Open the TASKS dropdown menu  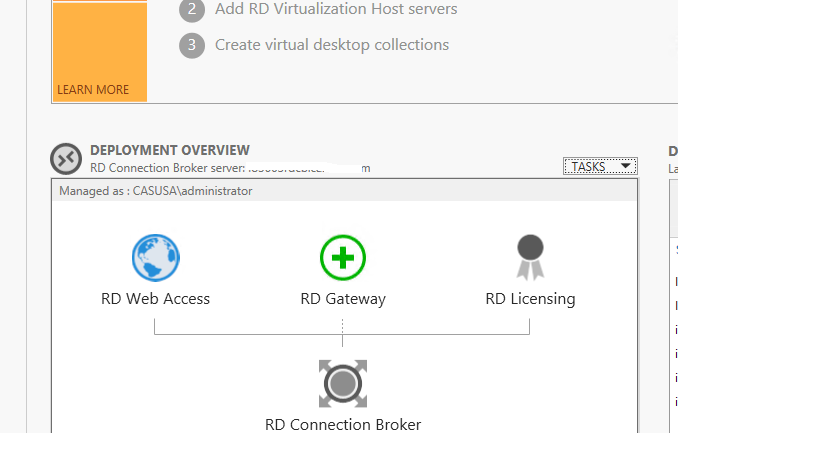600,166
